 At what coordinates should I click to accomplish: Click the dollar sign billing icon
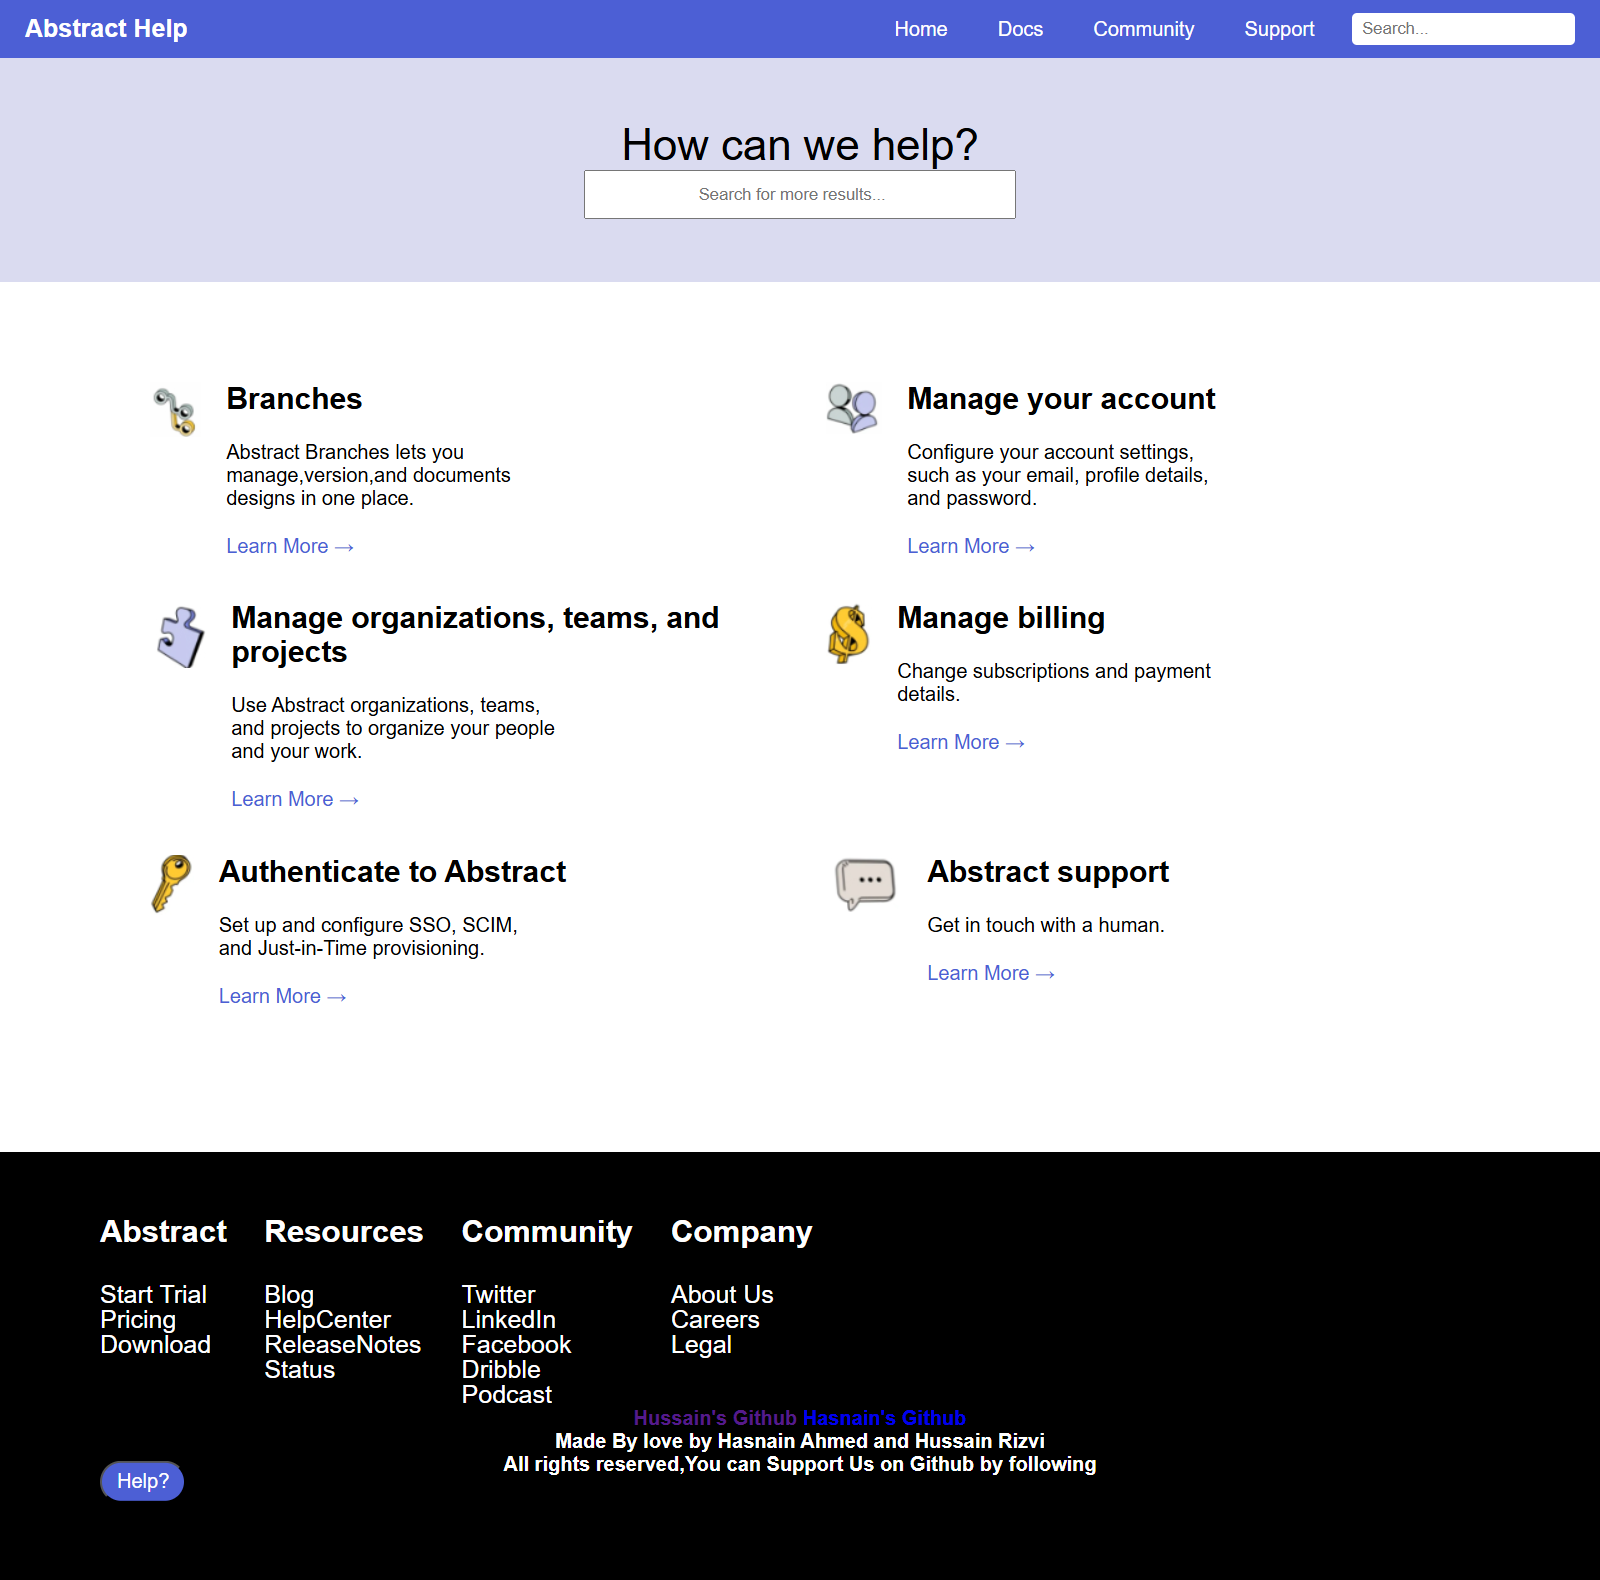pos(848,634)
